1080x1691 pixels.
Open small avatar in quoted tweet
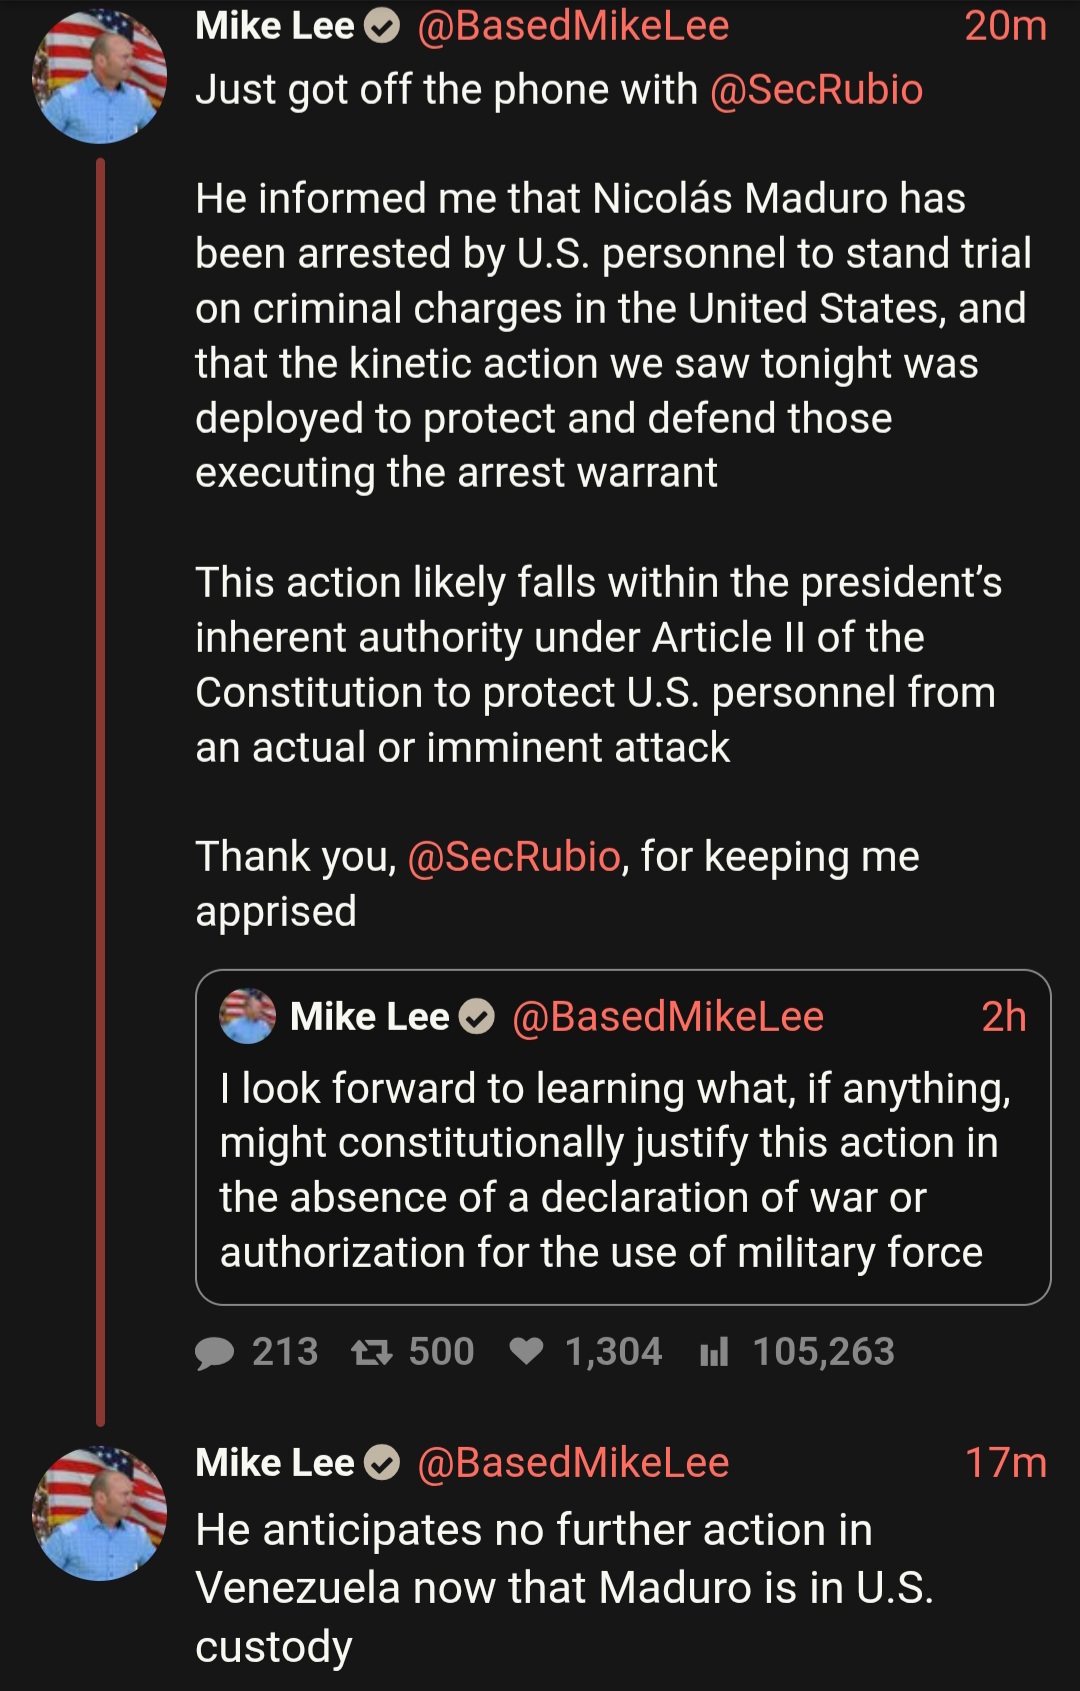(x=247, y=1016)
